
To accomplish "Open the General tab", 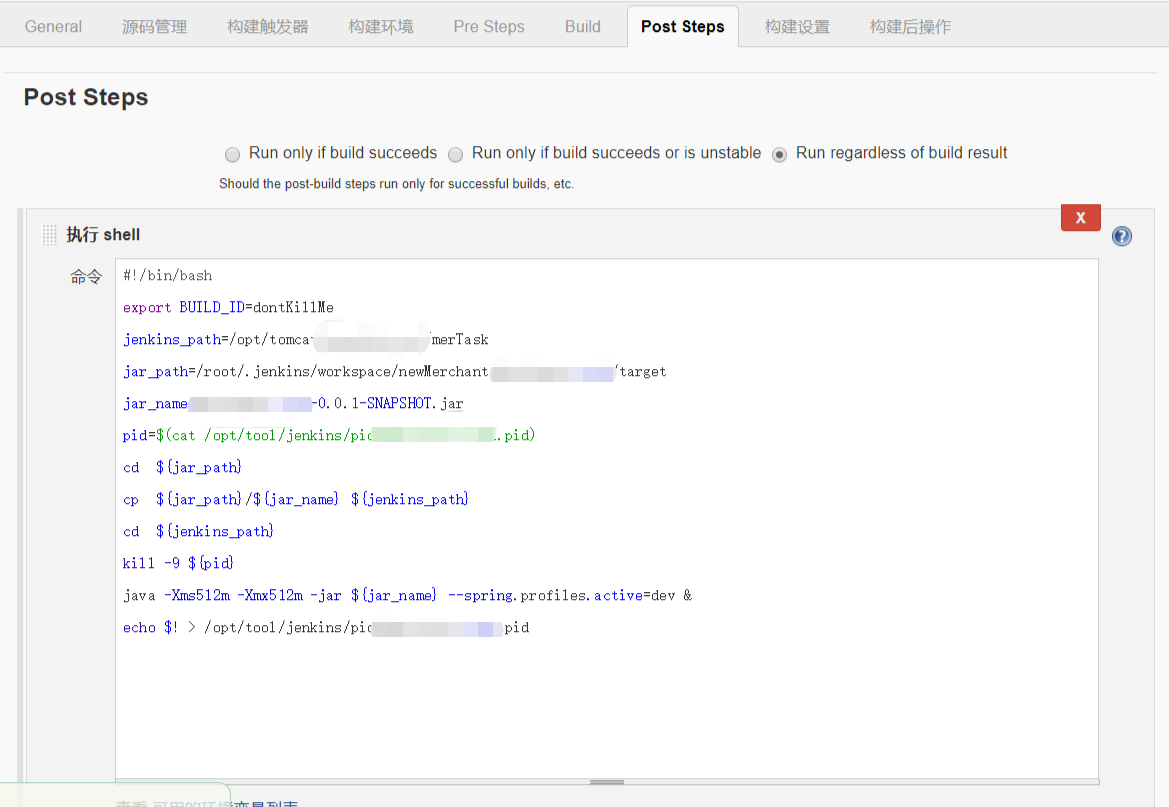I will (53, 27).
